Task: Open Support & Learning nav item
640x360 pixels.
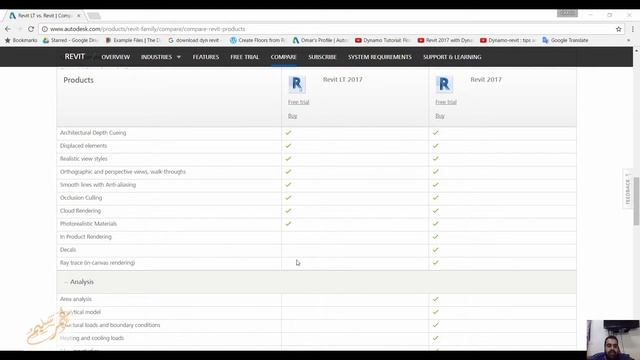Action: click(x=452, y=57)
